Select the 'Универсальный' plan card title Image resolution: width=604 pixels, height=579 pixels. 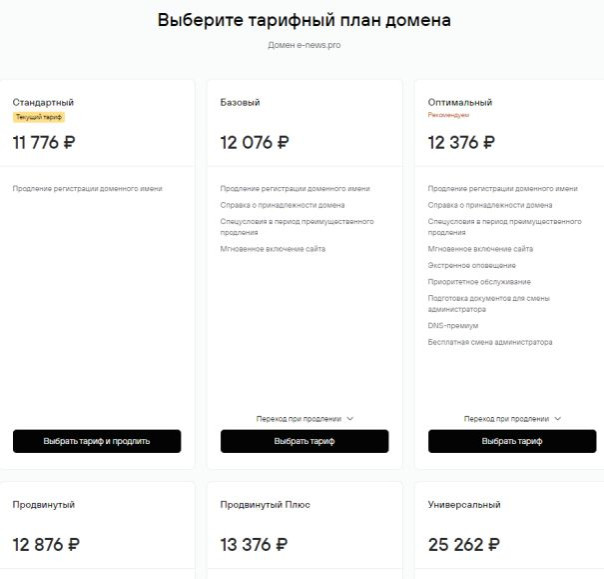tap(464, 505)
